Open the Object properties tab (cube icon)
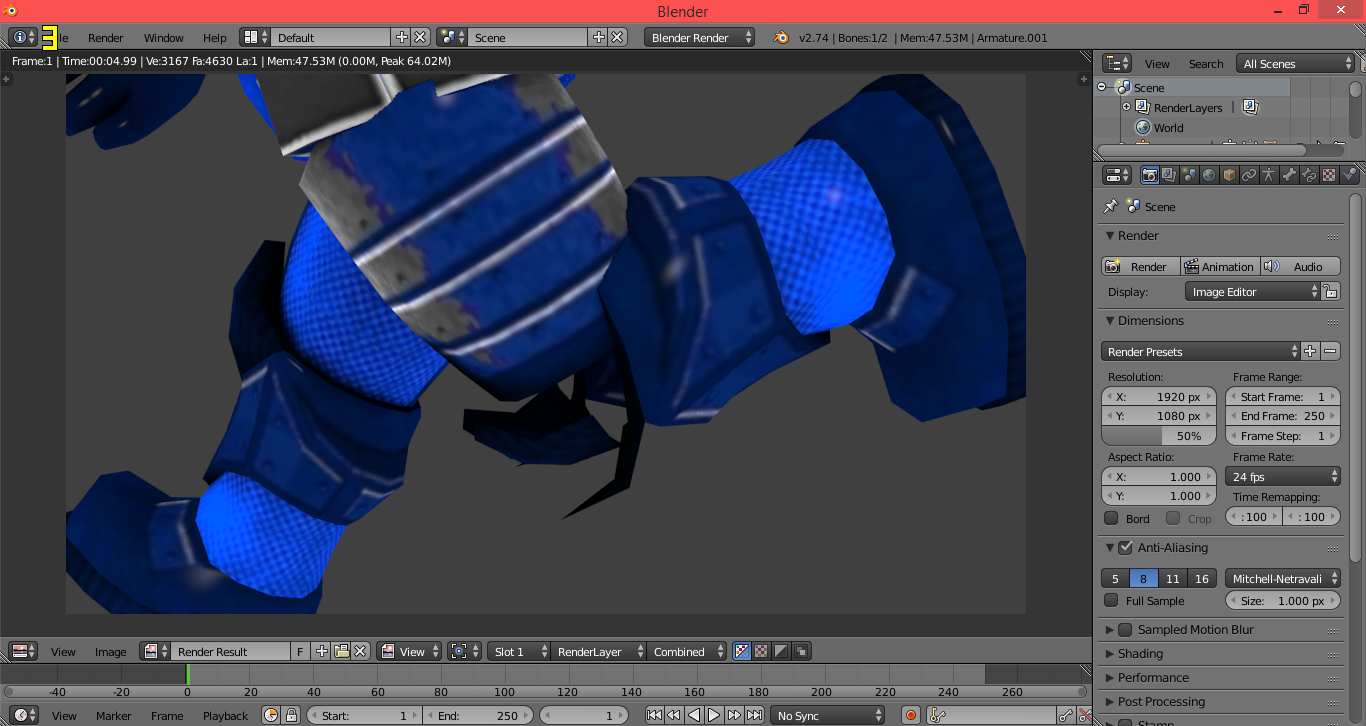This screenshot has height=726, width=1366. point(1229,175)
